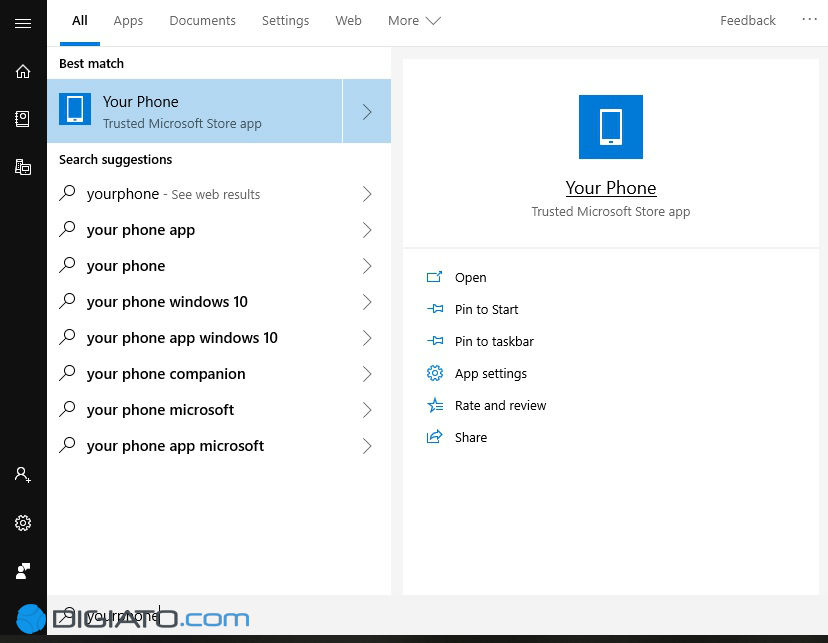Screen dimensions: 828x643
Task: Click 'your phone app windows 10' text
Action: coord(182,338)
